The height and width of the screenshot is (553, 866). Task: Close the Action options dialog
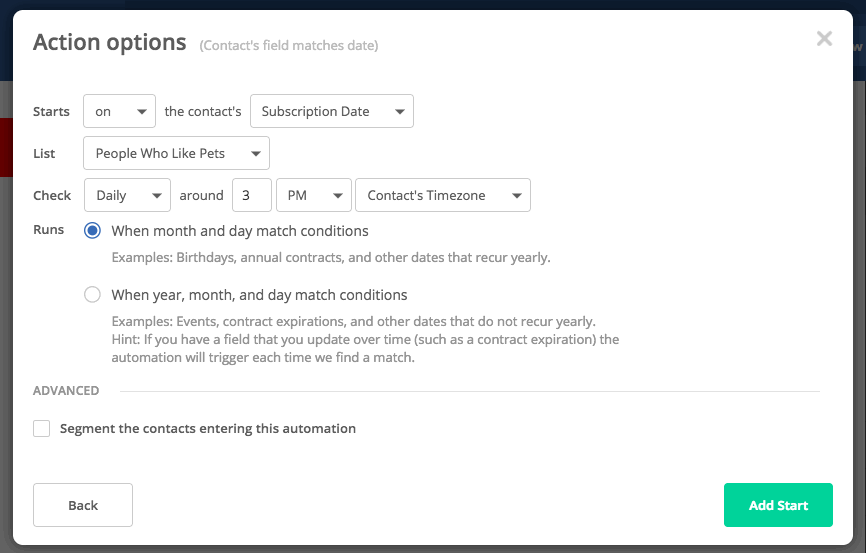click(x=824, y=39)
